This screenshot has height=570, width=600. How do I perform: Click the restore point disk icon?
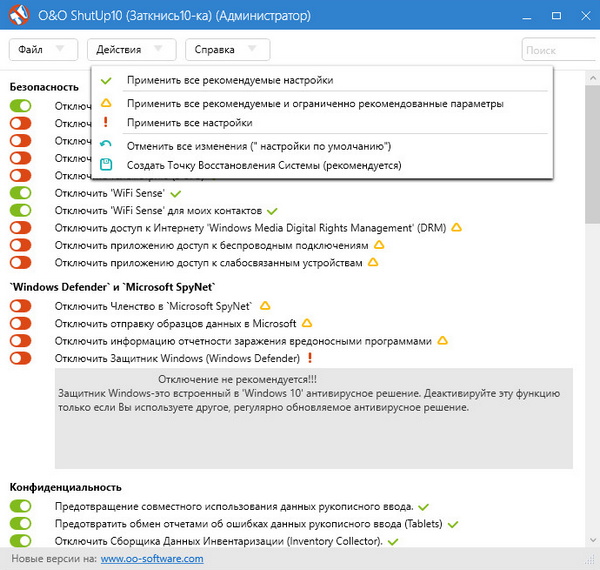coord(106,164)
